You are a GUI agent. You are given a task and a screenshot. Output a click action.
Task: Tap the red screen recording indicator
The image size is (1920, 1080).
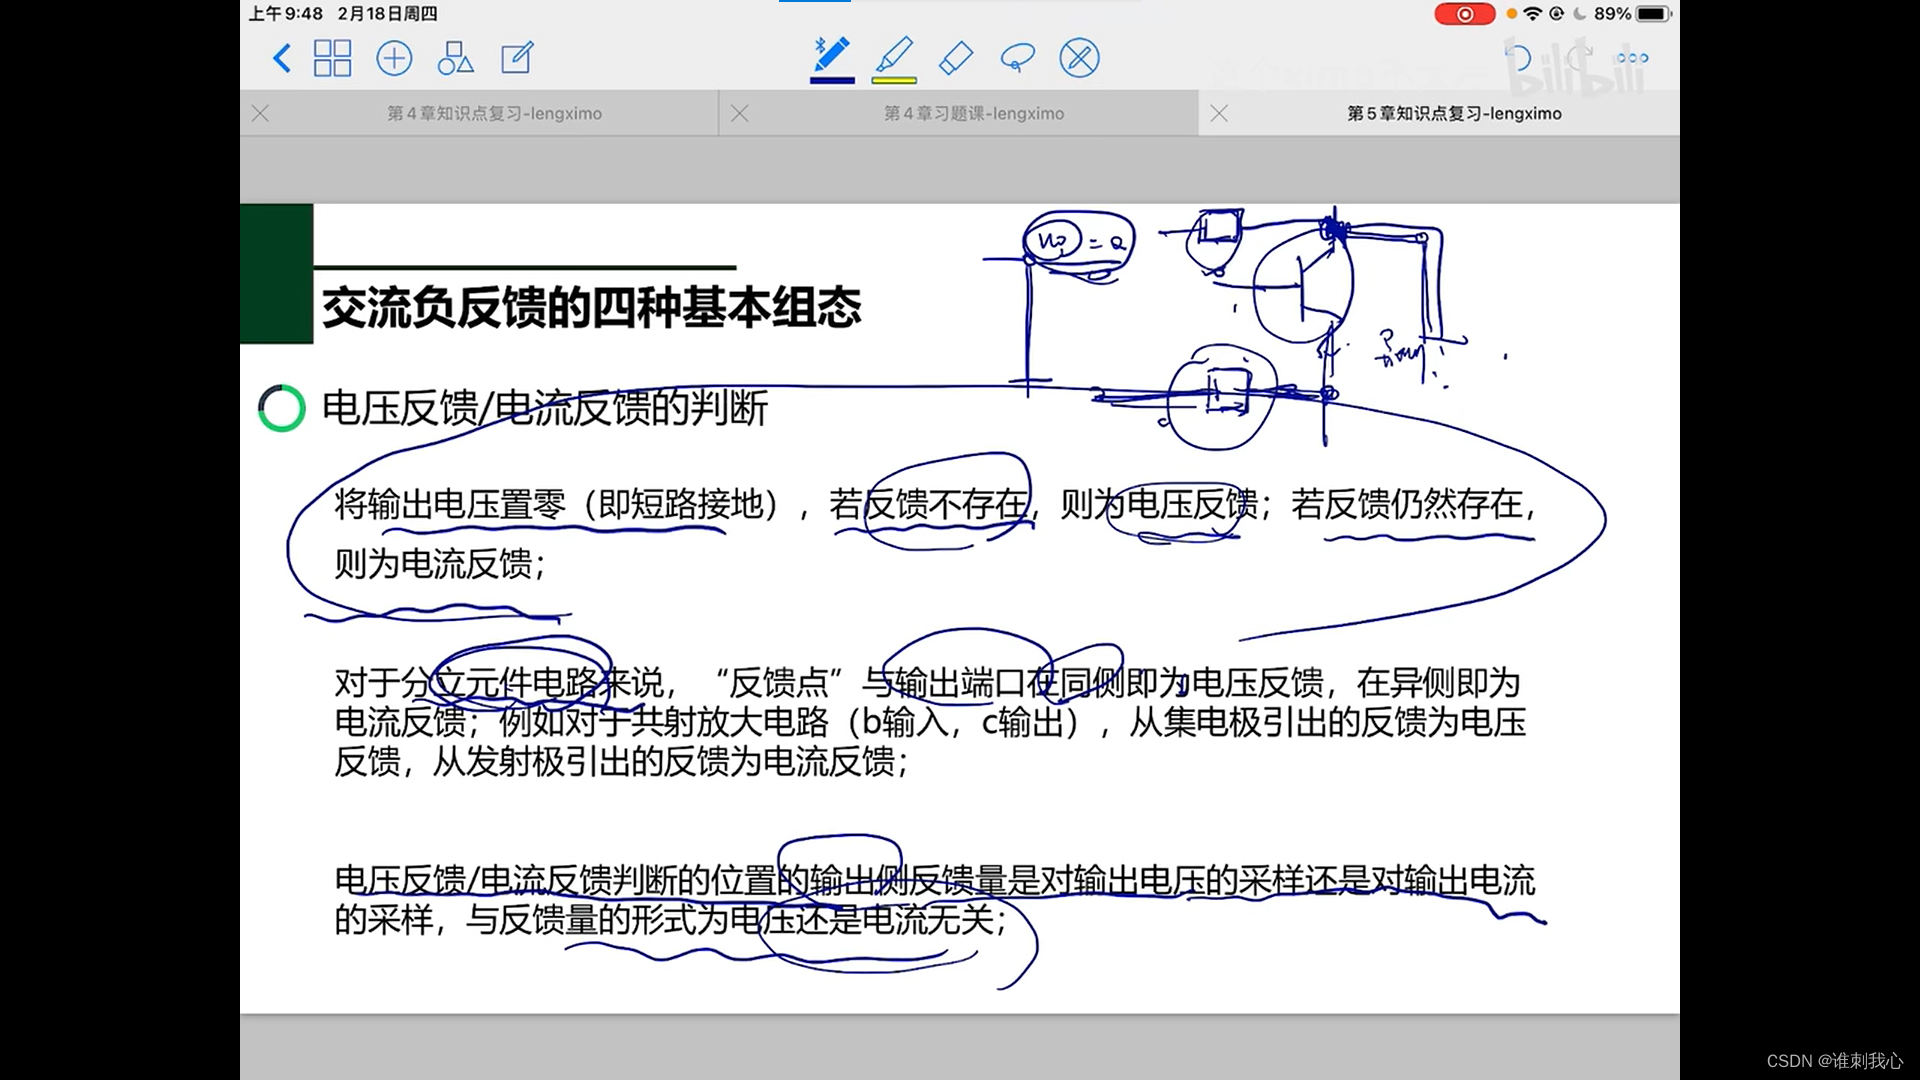pos(1464,14)
